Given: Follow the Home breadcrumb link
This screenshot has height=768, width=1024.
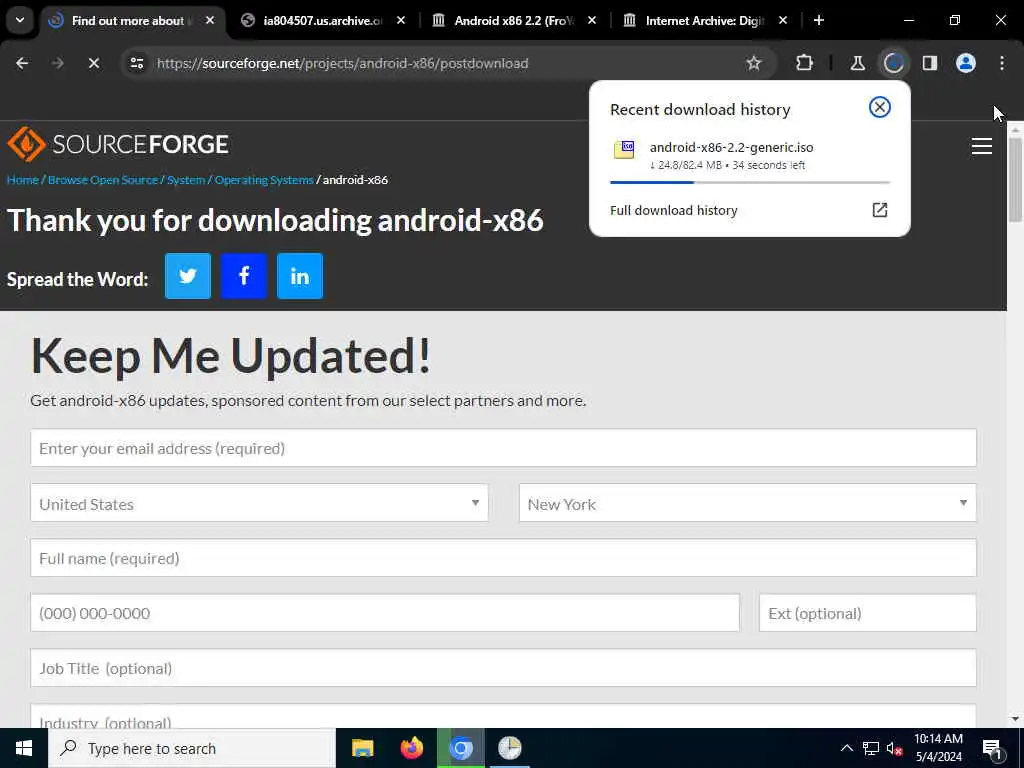Looking at the screenshot, I should (23, 180).
